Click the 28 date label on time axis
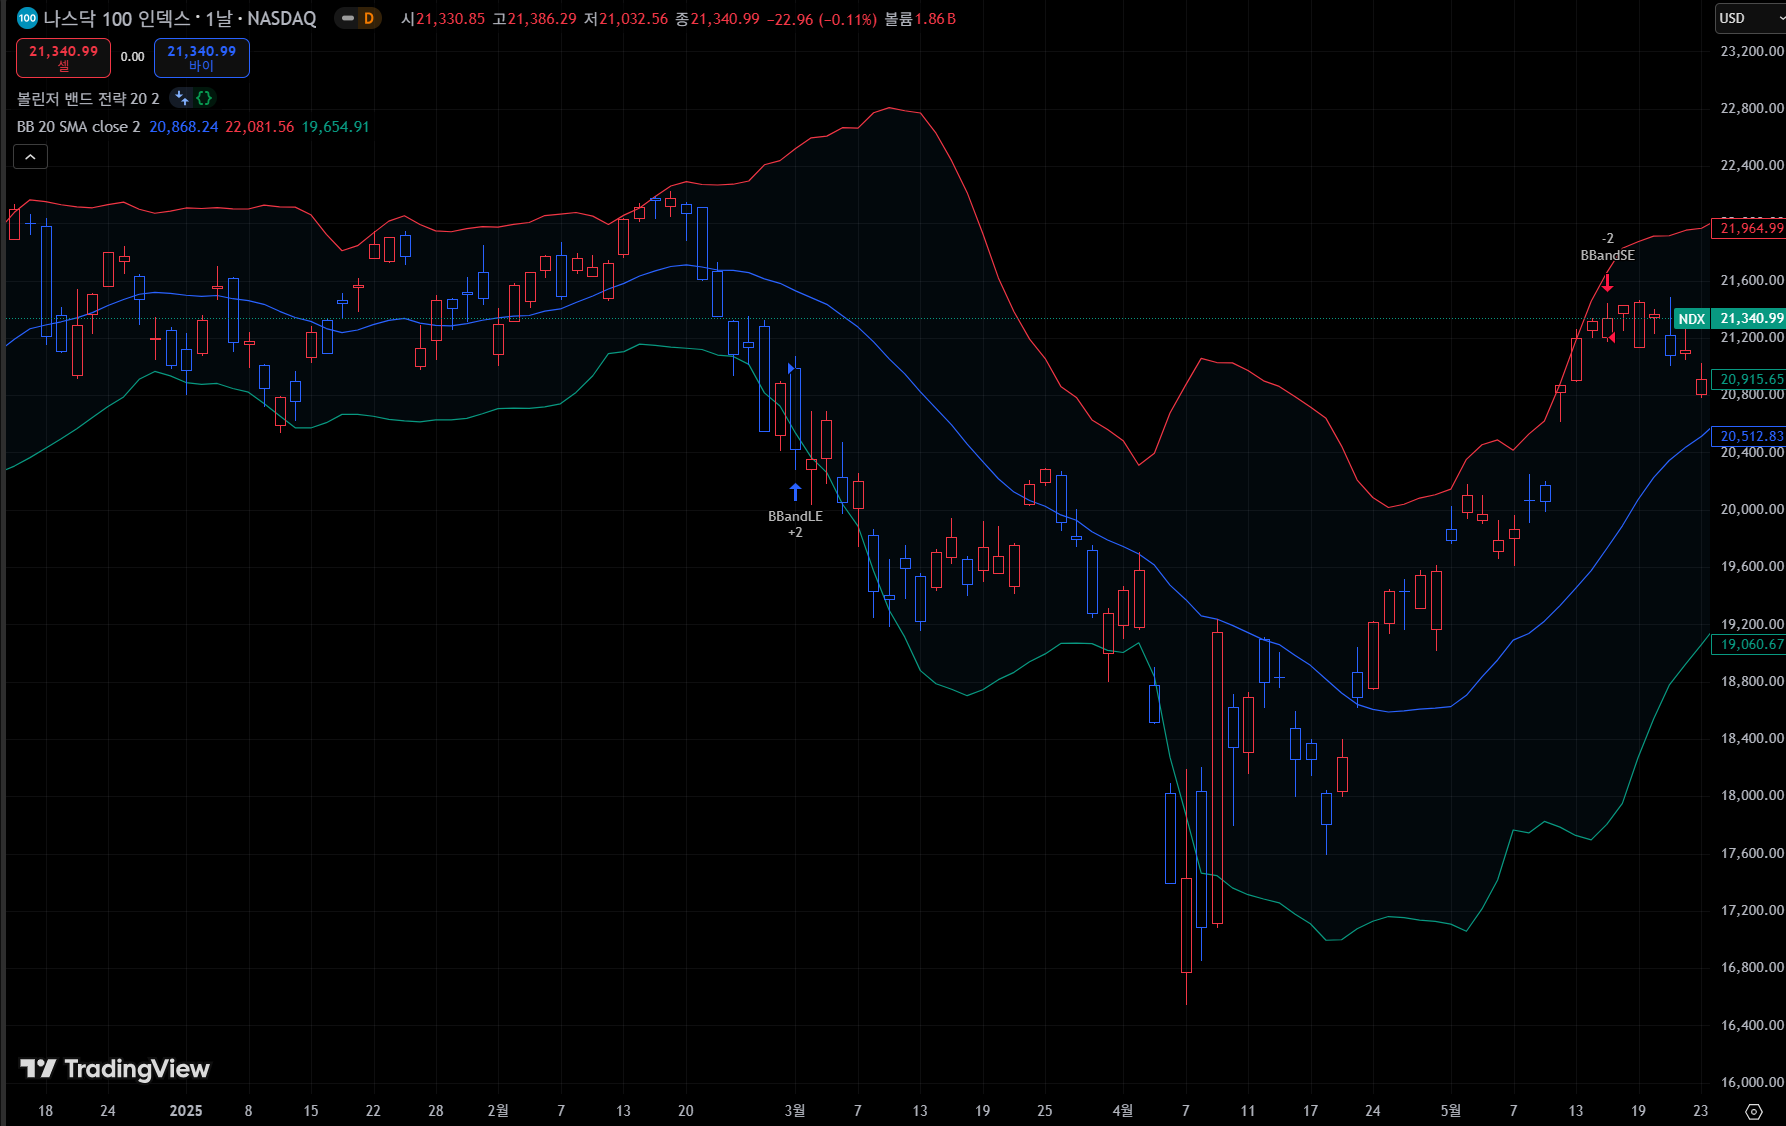1786x1126 pixels. (x=436, y=1111)
